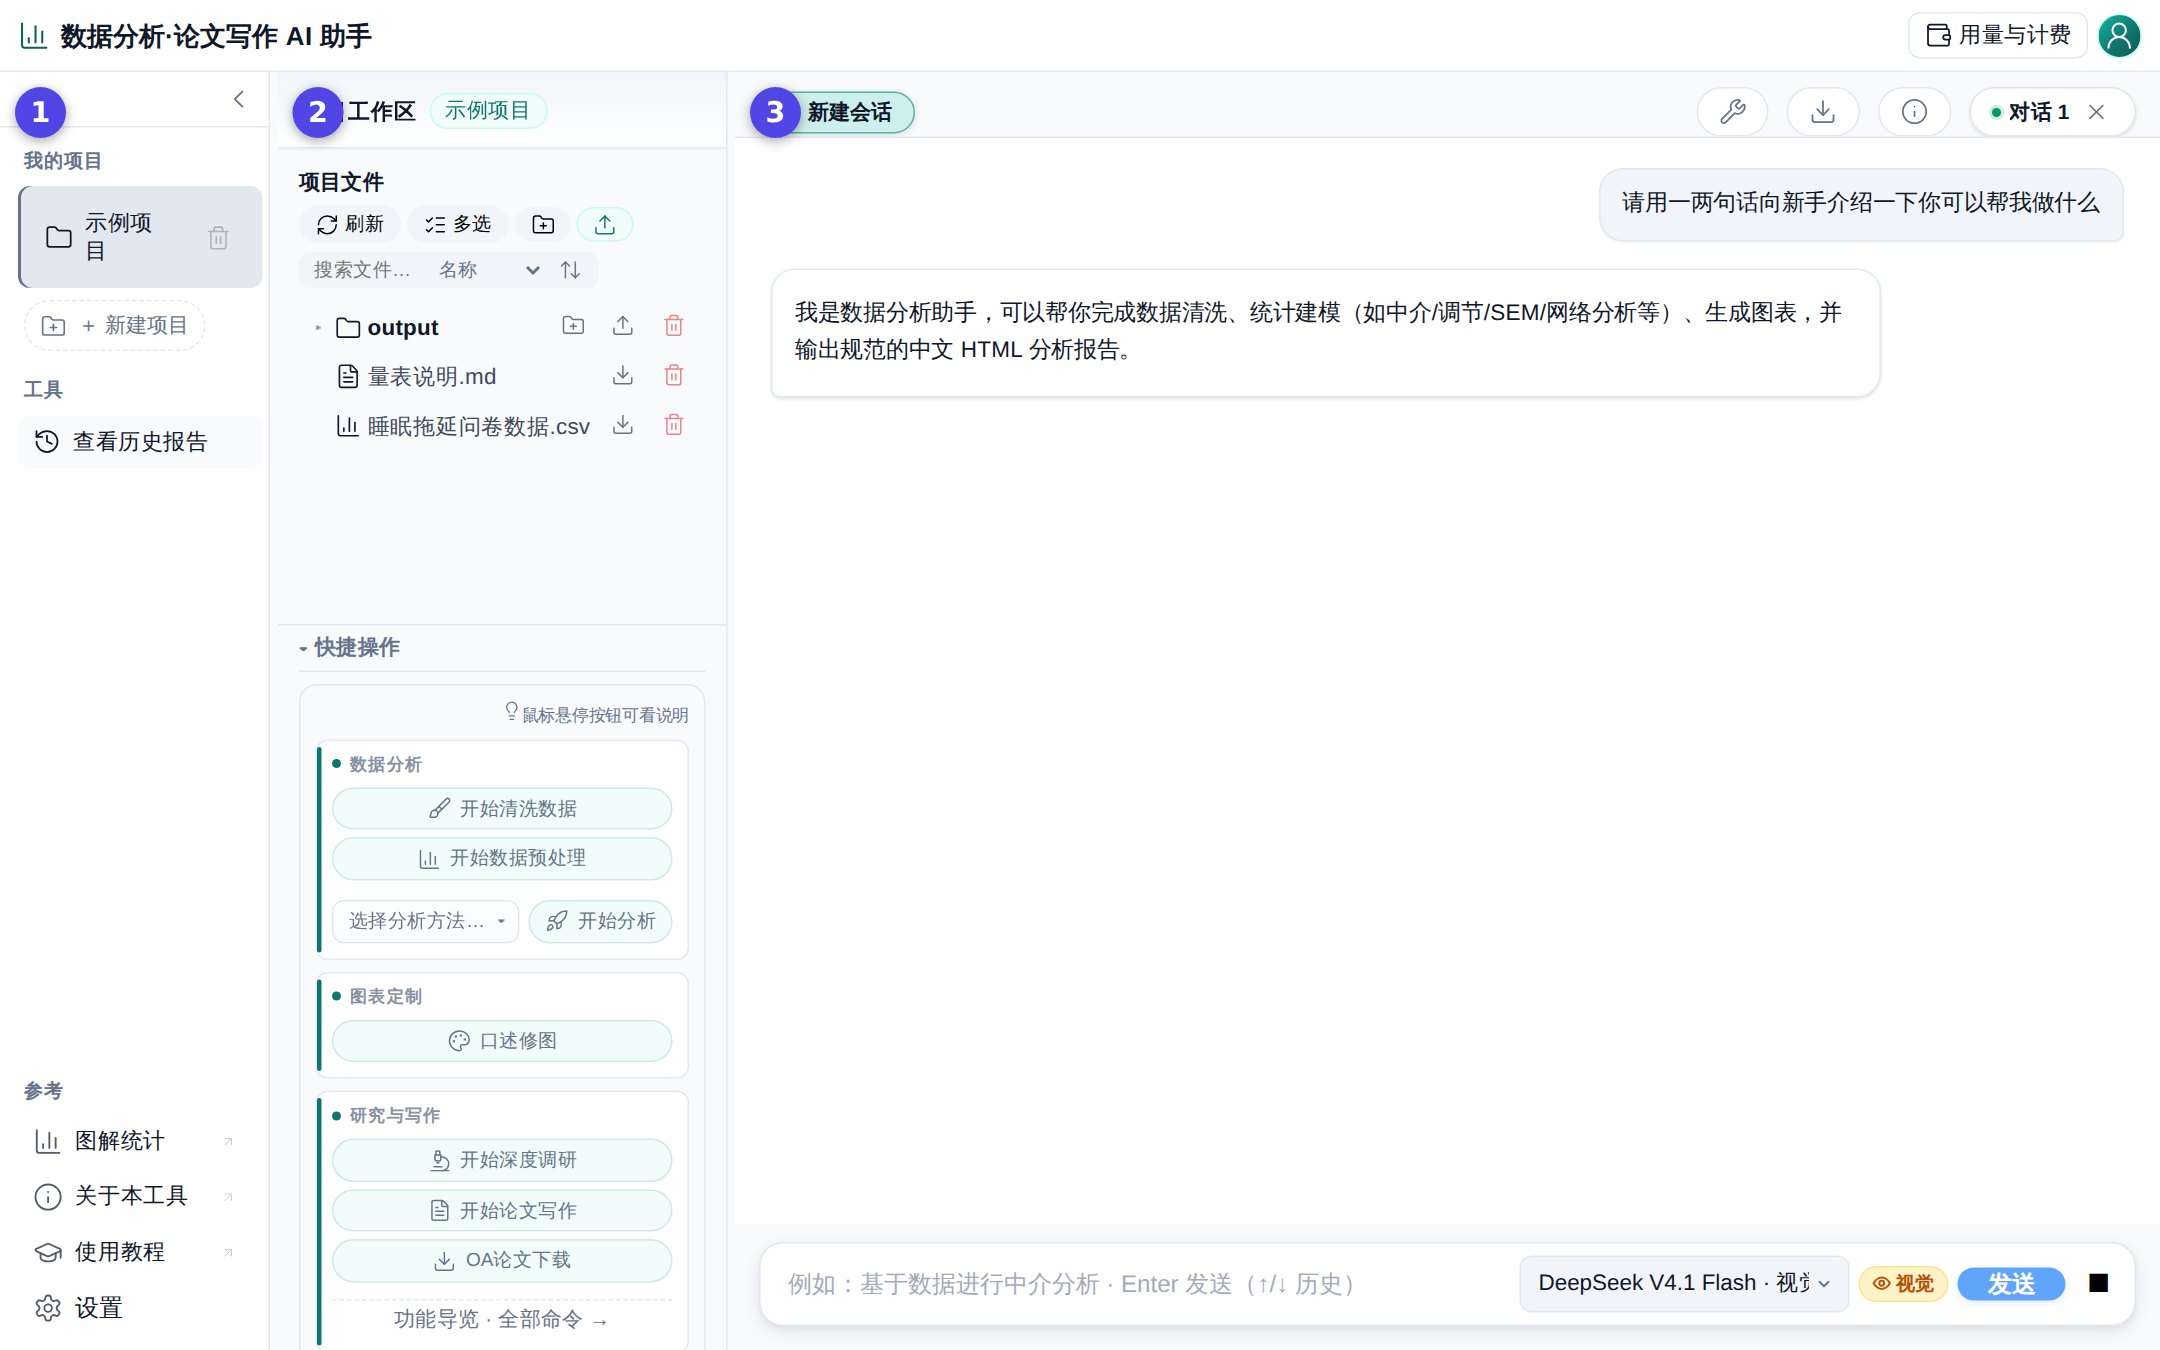
Task: Delete the 睡眠拖延问卷数据.csv file
Action: click(674, 426)
